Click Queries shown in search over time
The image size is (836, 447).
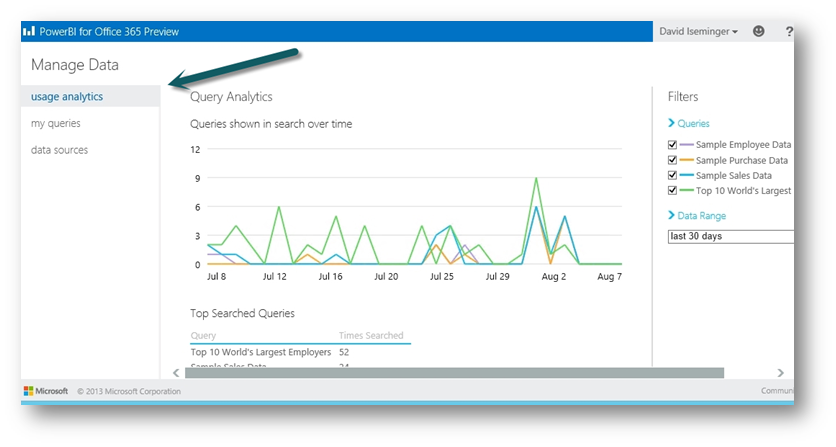tap(271, 124)
